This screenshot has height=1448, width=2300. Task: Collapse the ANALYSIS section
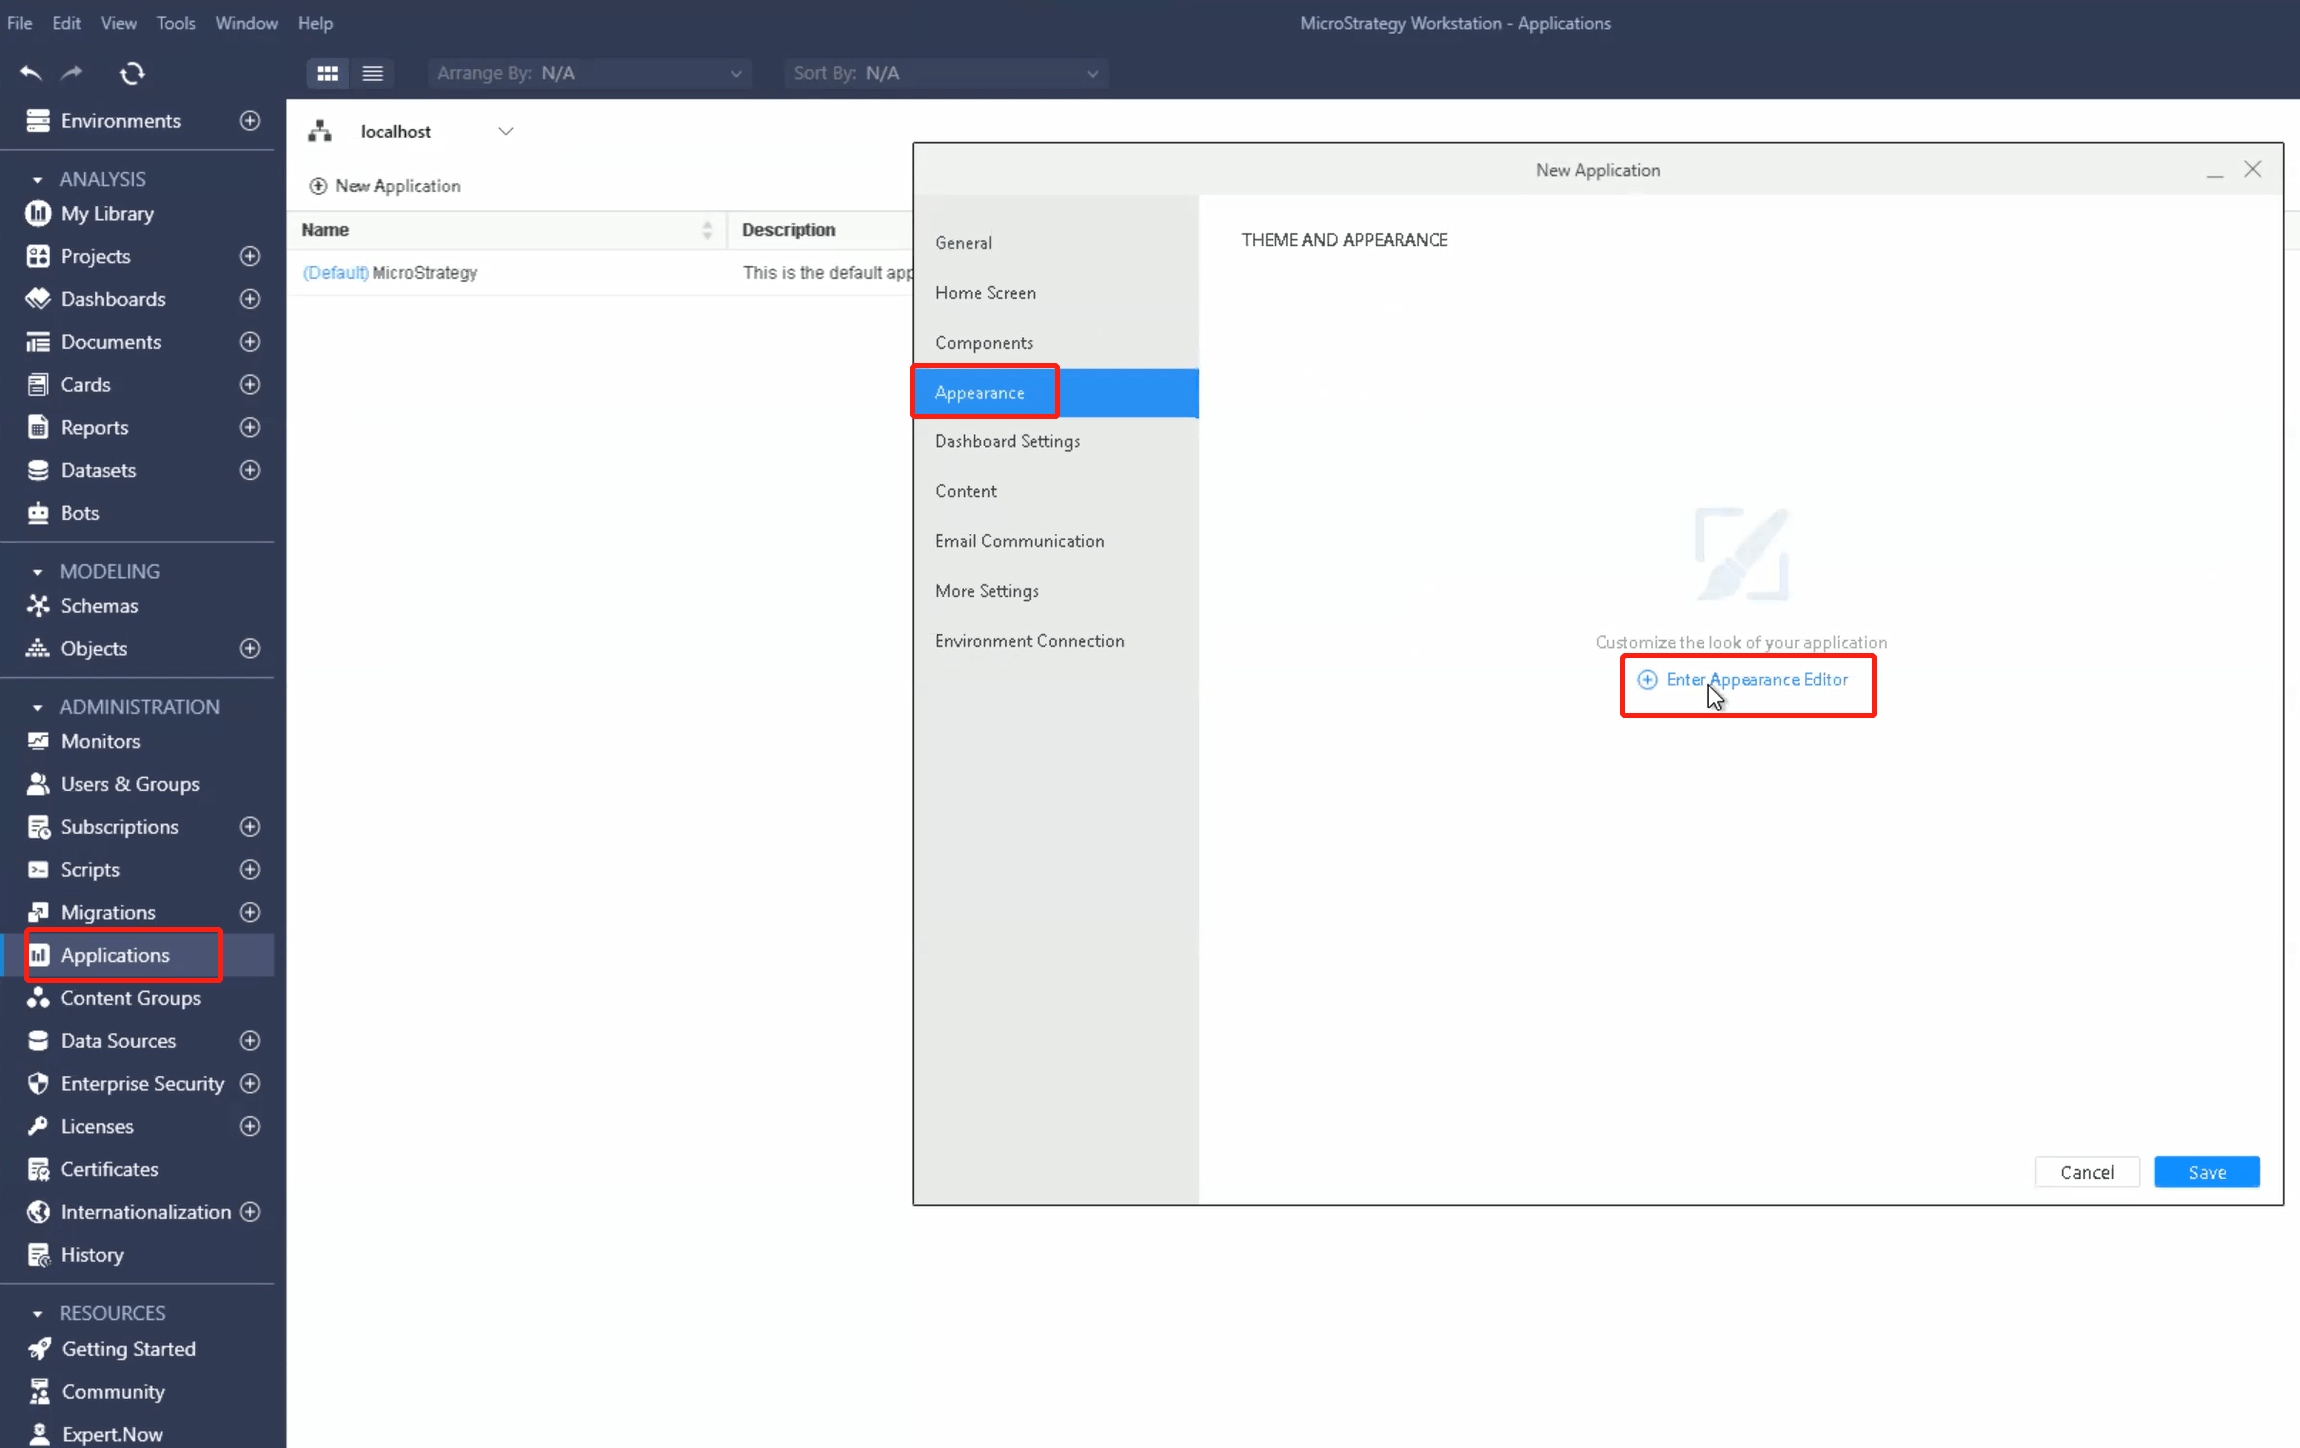point(38,180)
